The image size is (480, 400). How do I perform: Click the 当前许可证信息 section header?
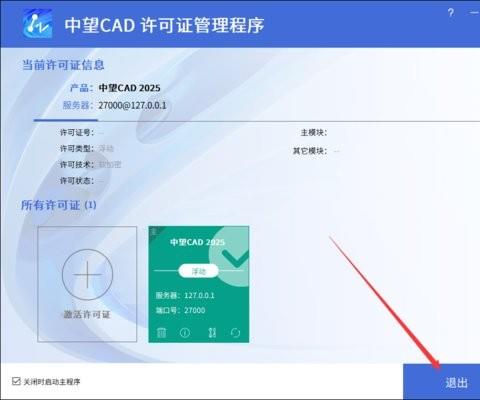(x=63, y=65)
